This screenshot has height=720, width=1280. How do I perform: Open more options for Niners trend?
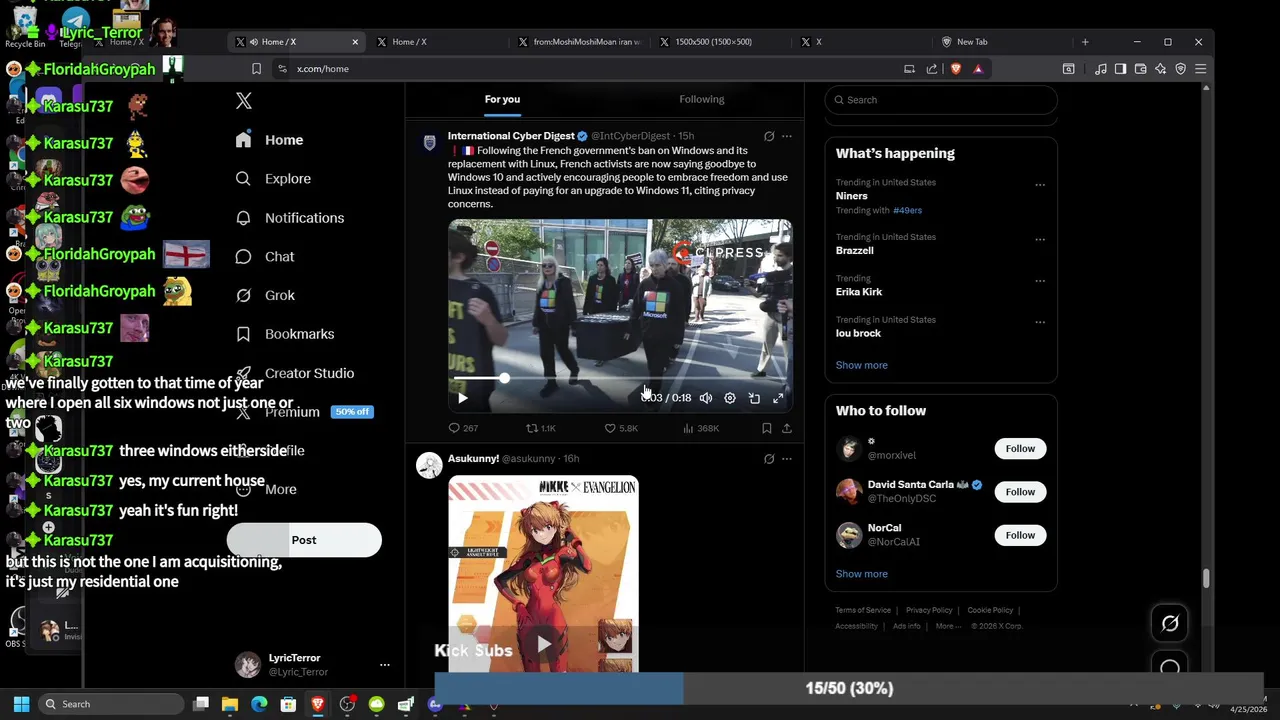pyautogui.click(x=1040, y=185)
